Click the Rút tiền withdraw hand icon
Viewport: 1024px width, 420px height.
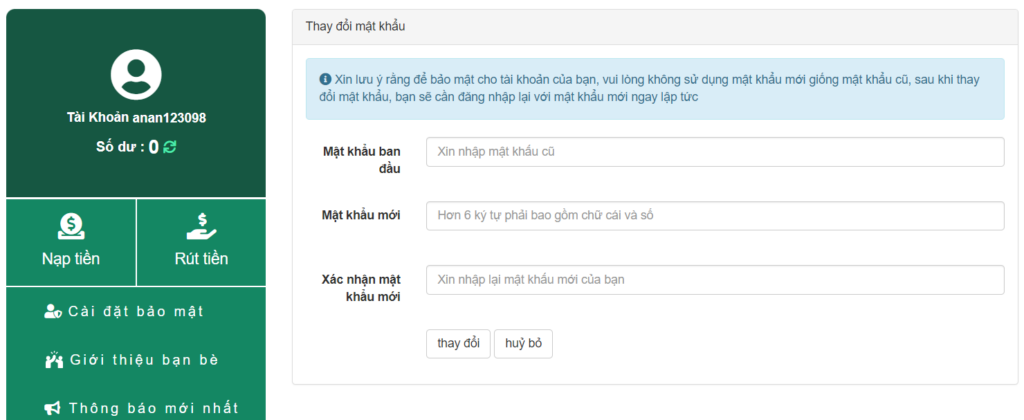coord(201,227)
